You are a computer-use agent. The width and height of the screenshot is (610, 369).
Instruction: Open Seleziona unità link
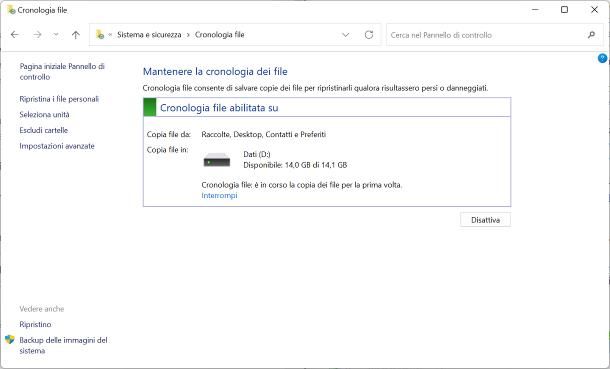(44, 115)
